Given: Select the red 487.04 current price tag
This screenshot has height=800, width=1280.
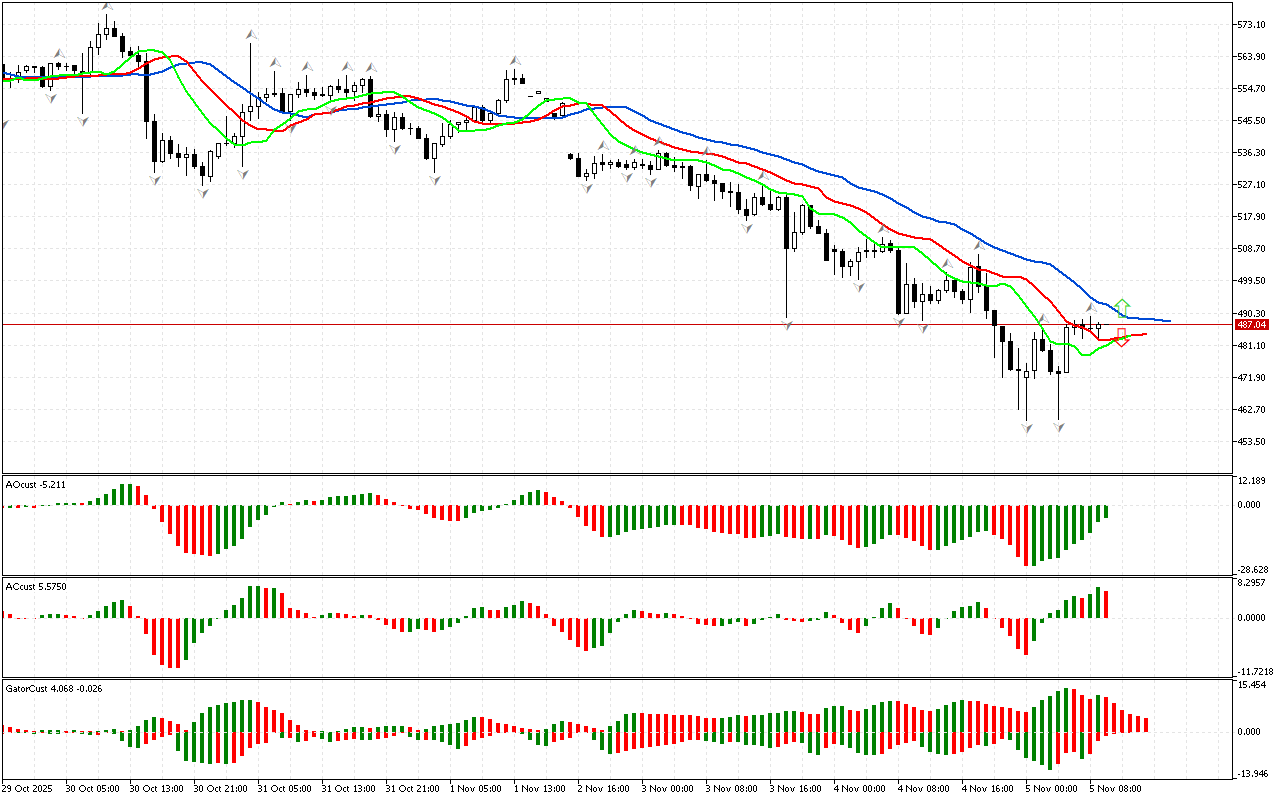Looking at the screenshot, I should [1251, 324].
